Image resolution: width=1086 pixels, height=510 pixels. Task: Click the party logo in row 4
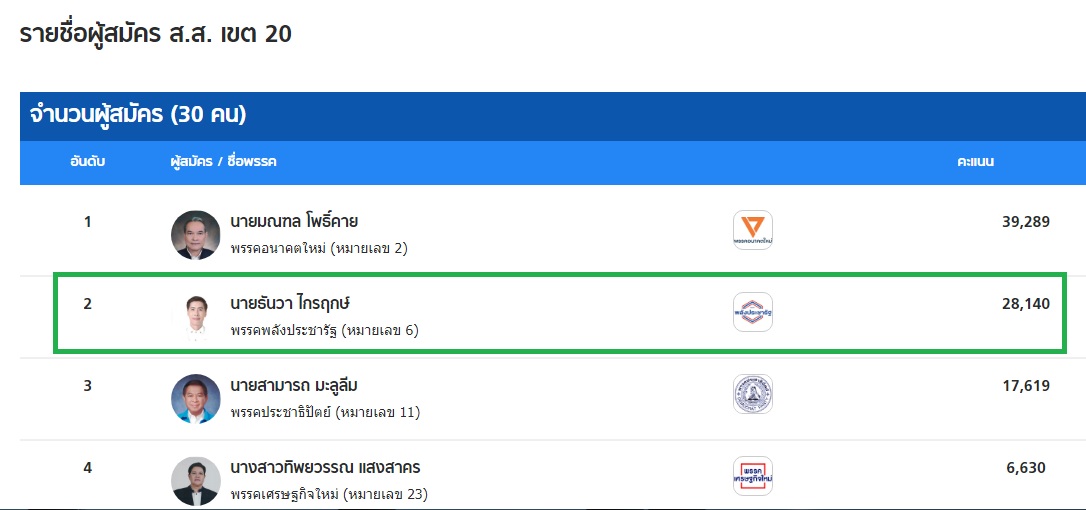pos(752,476)
